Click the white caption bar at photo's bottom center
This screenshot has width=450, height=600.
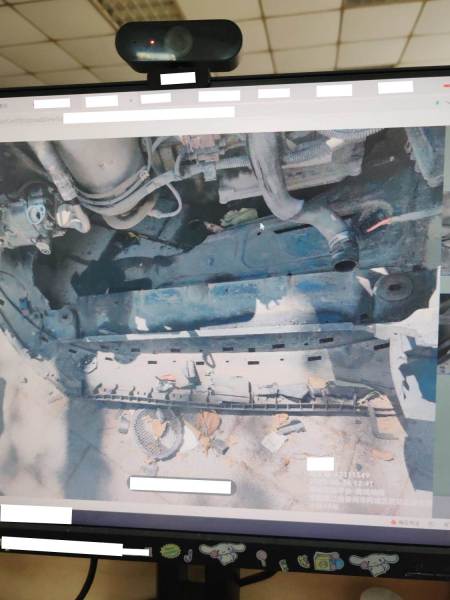pyautogui.click(x=181, y=486)
